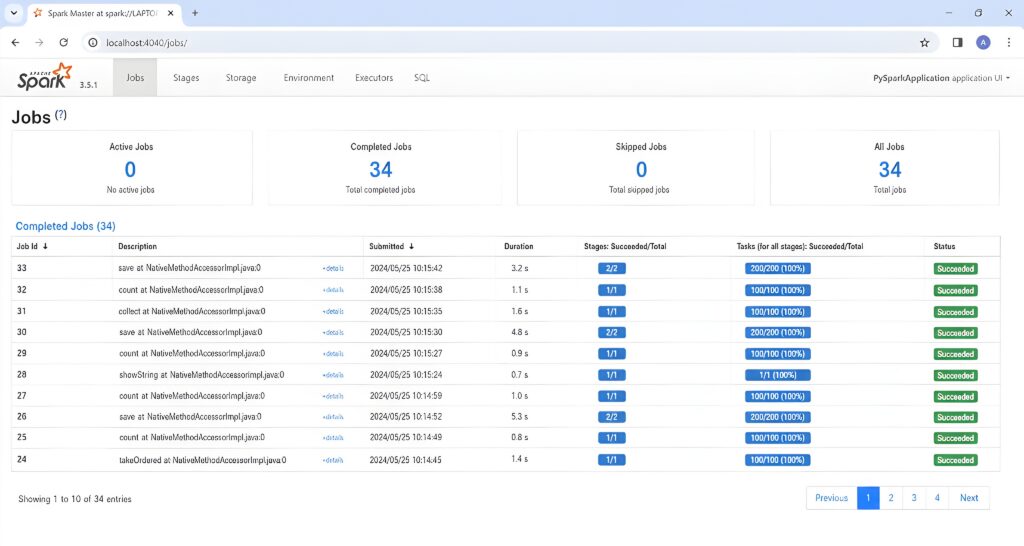The width and height of the screenshot is (1024, 546).
Task: Click the Succeeded status badge for job 32
Action: [955, 290]
